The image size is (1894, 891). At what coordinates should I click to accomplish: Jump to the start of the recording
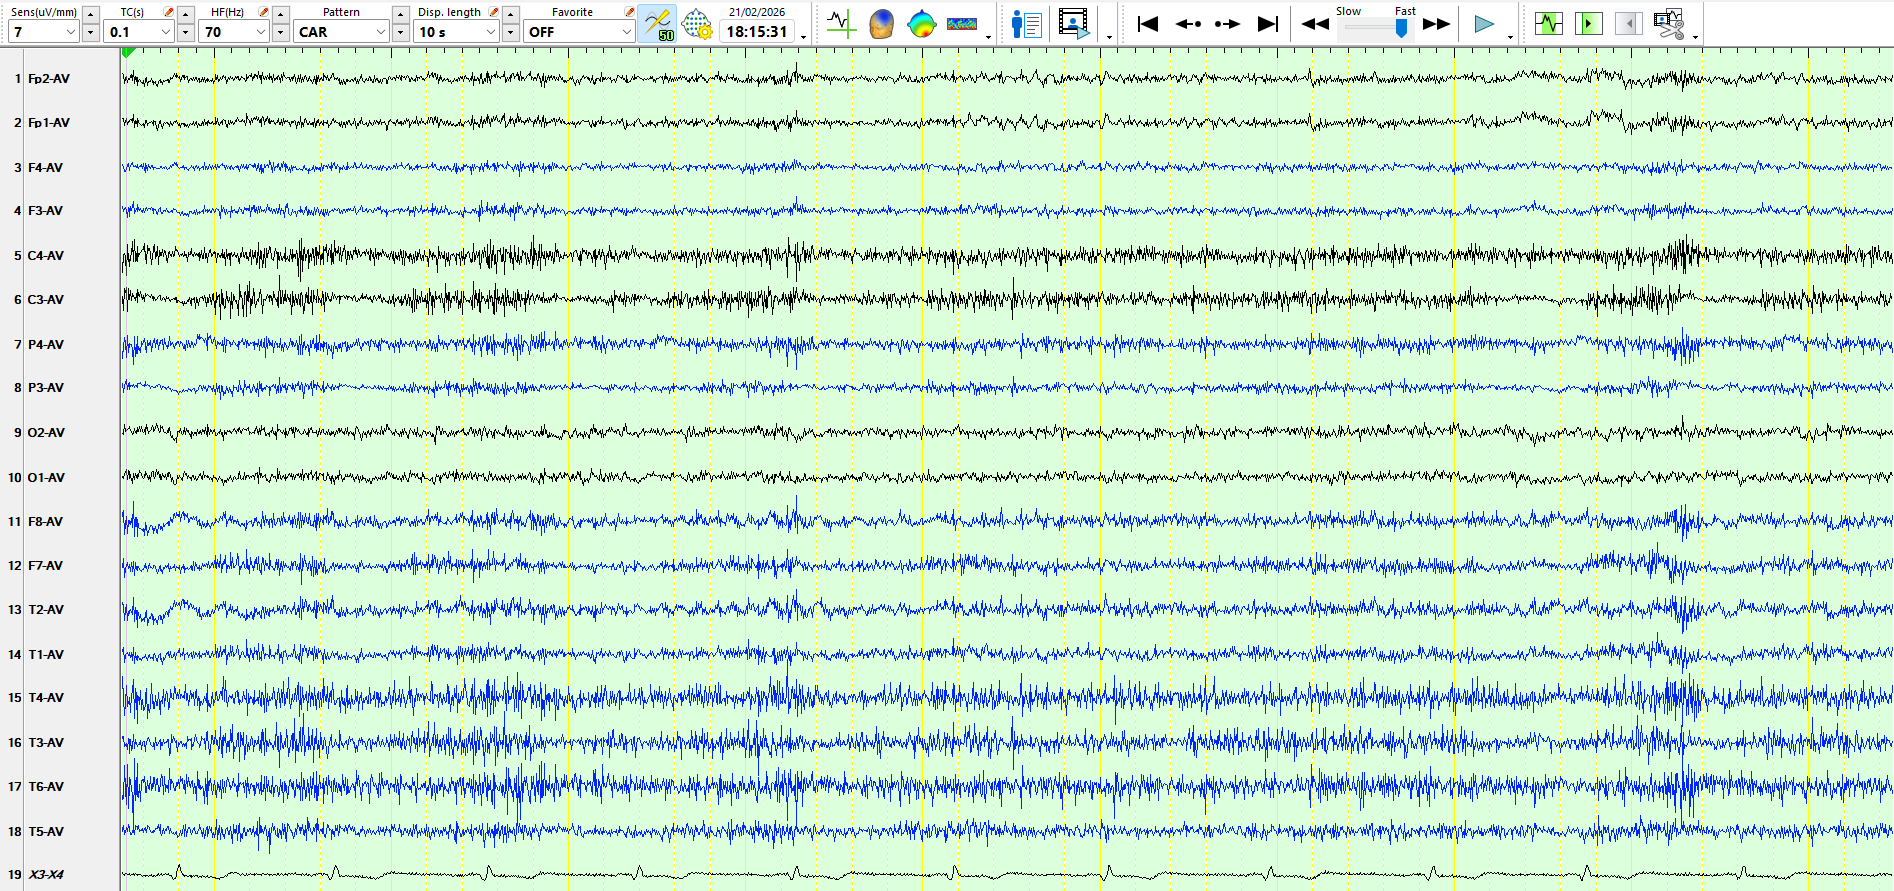click(1148, 23)
